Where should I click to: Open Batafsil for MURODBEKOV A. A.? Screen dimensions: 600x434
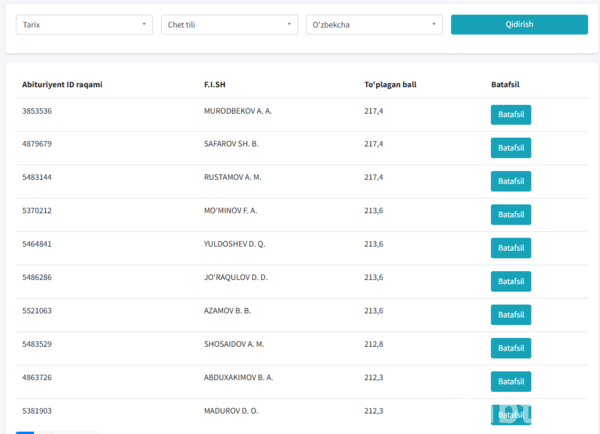click(x=511, y=114)
